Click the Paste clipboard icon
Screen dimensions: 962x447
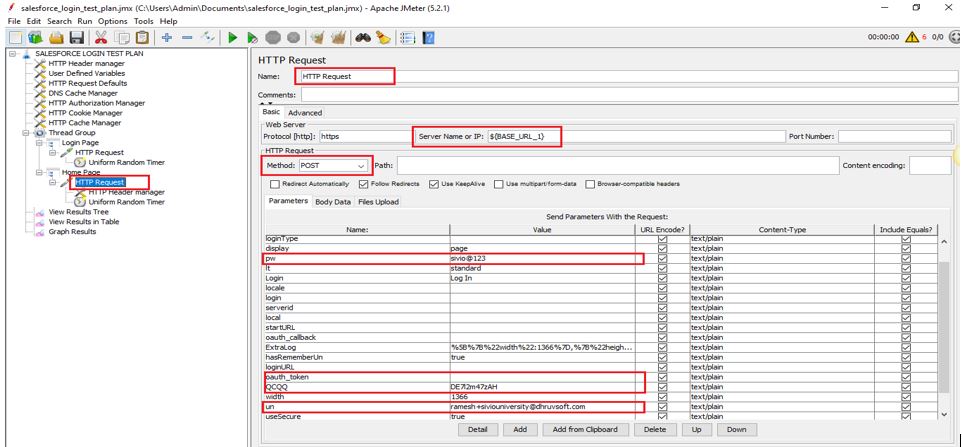pyautogui.click(x=142, y=38)
